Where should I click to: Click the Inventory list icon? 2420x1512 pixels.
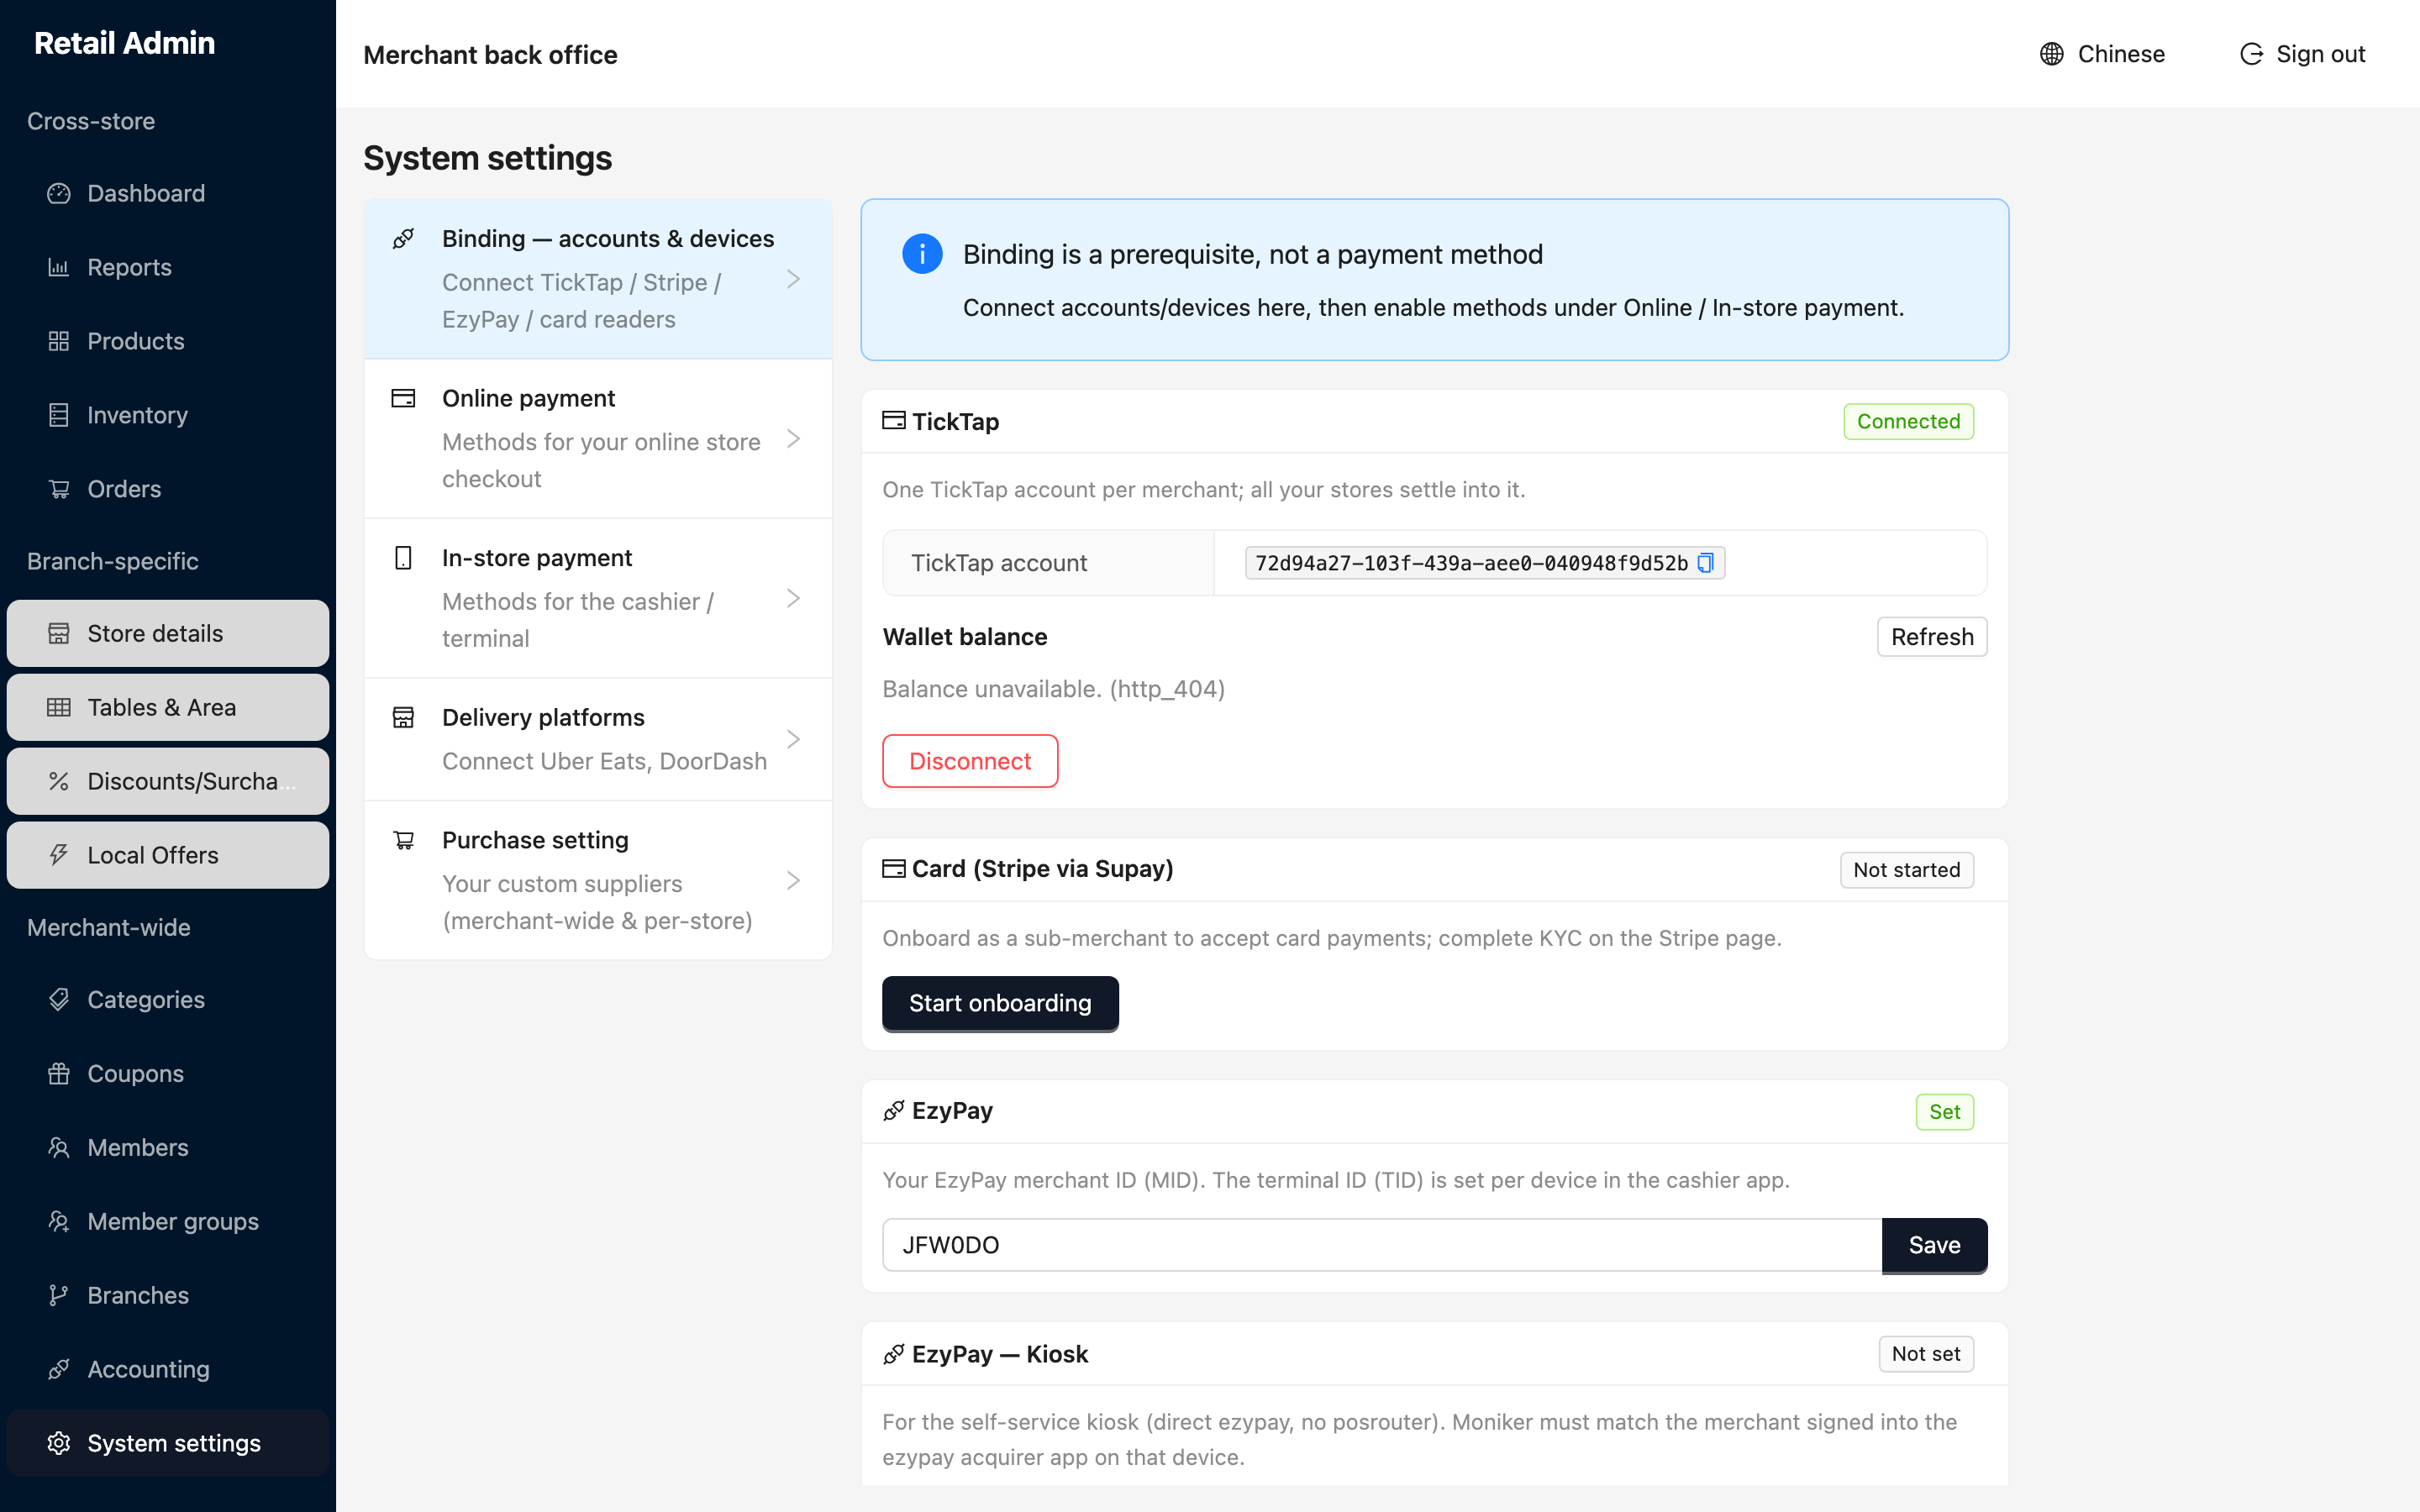coord(59,415)
